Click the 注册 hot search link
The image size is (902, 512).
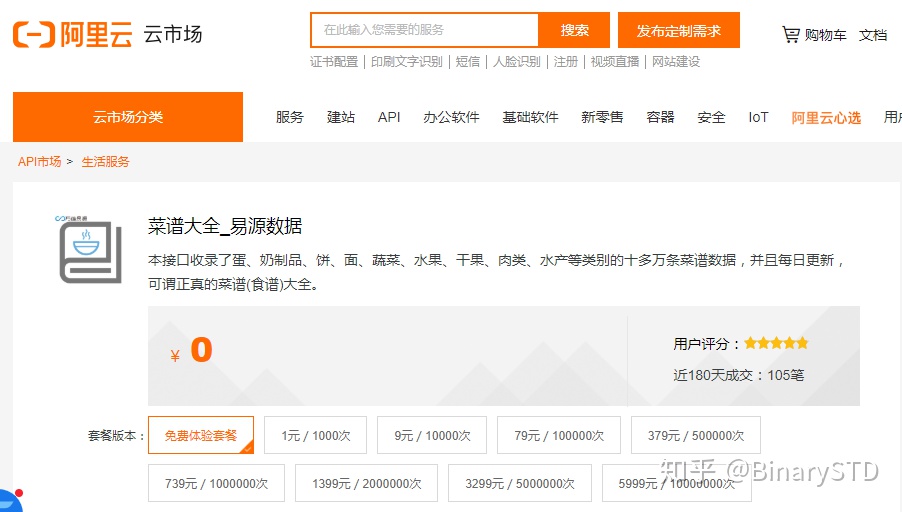565,62
